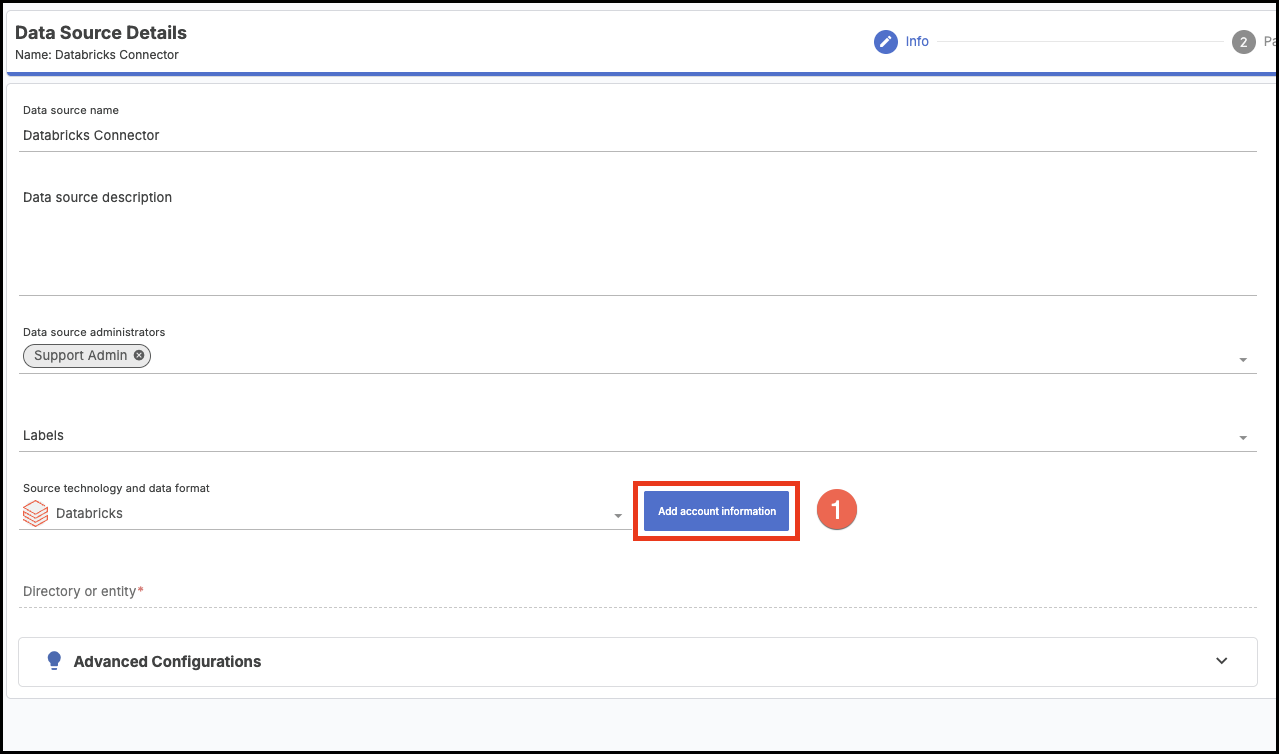Click the red number 1 callout badge

point(837,510)
